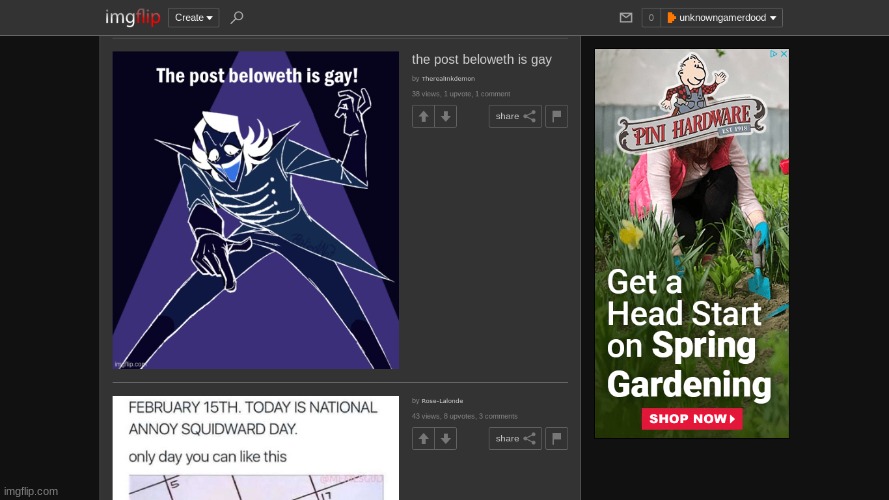889x500 pixels.
Task: Open author Rose-Lalonde profile
Action: pos(442,401)
